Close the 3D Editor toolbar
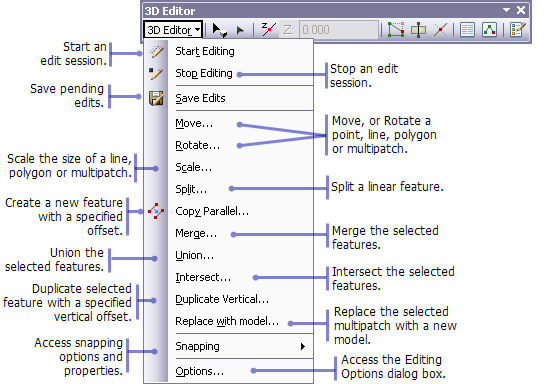Screen dimensions: 549x384 (x=521, y=10)
